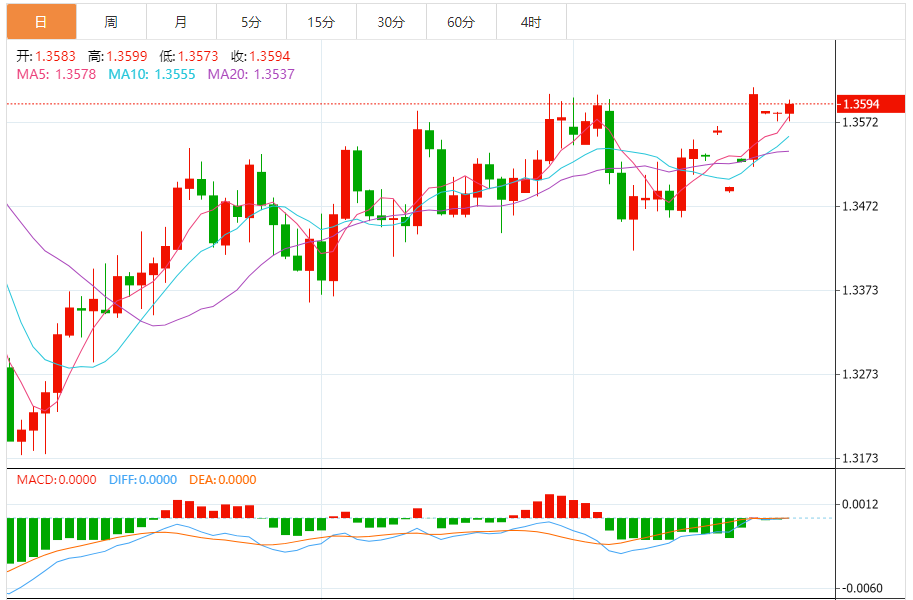Screen dimensions: 913x600
Task: Open the 15分 timeframe tab
Action: point(321,22)
